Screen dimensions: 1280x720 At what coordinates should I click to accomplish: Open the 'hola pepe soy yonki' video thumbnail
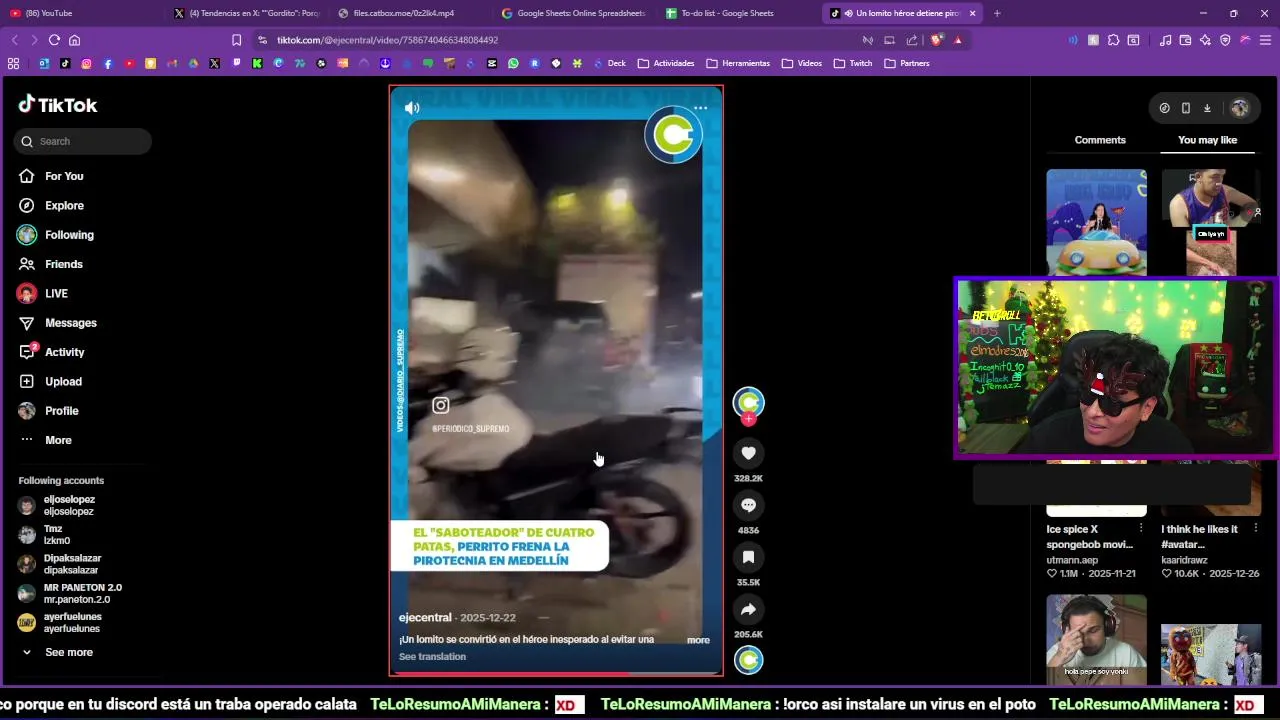click(1096, 638)
